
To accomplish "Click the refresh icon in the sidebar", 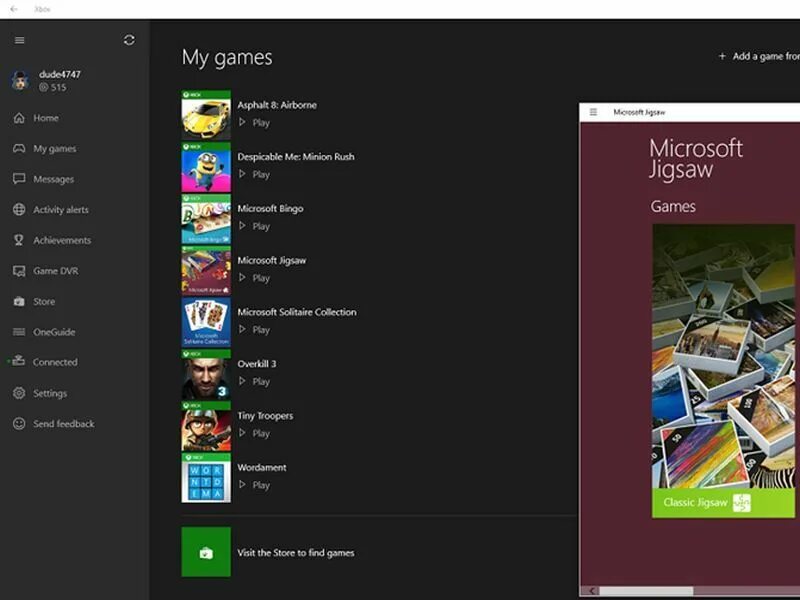I will pyautogui.click(x=129, y=40).
